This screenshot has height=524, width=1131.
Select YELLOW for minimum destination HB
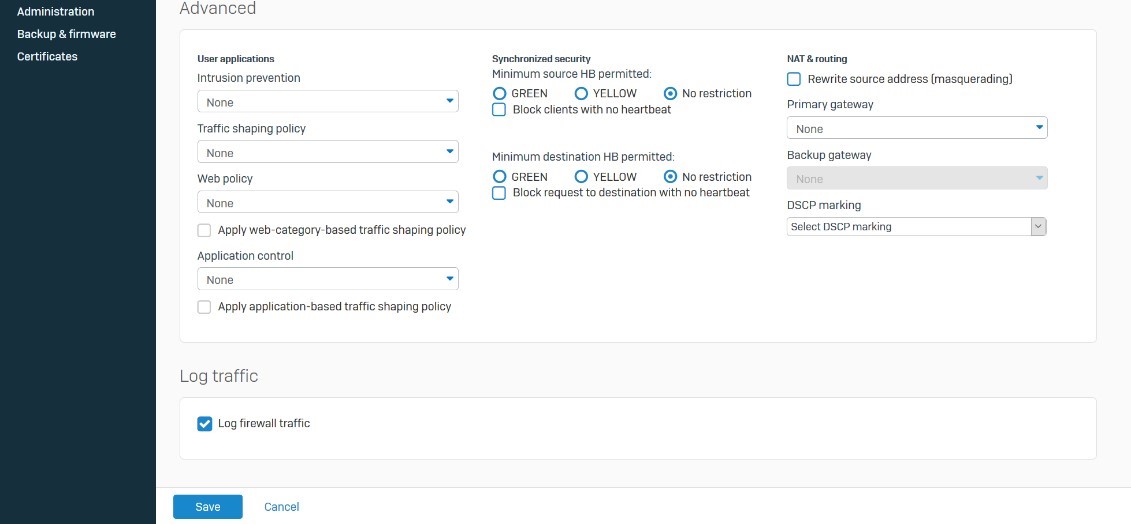581,177
